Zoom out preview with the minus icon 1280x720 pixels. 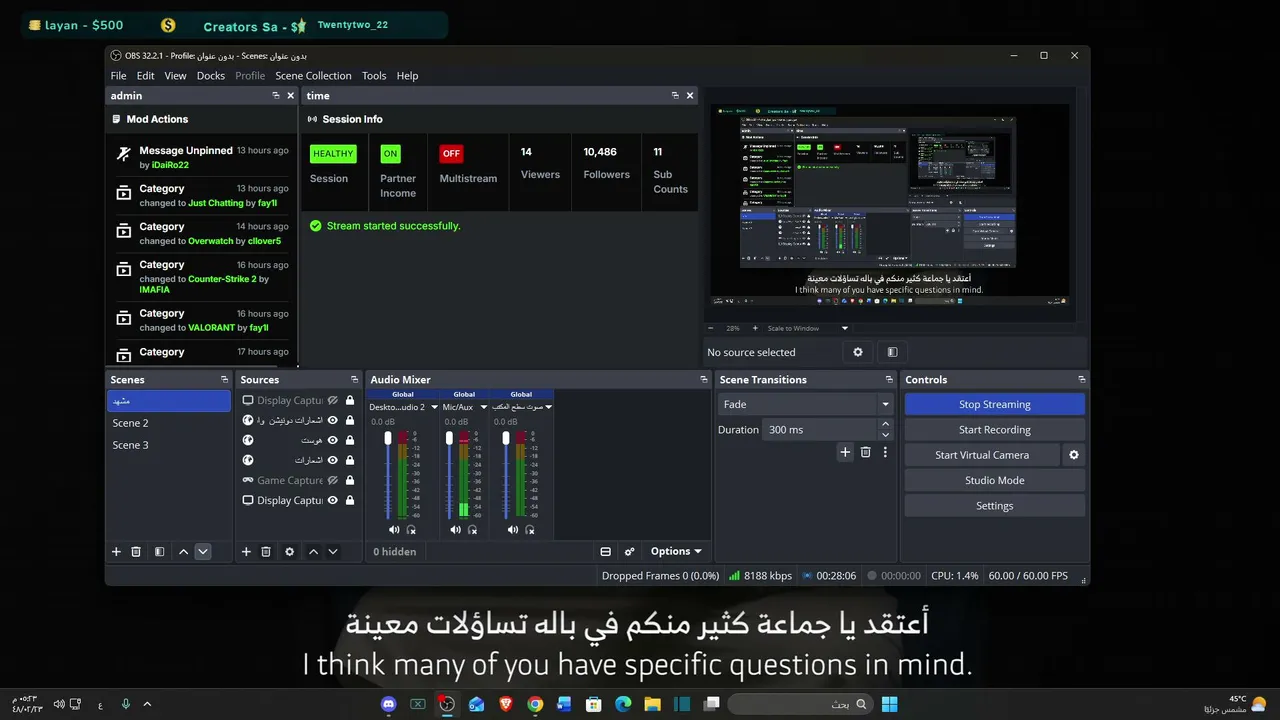(x=710, y=328)
